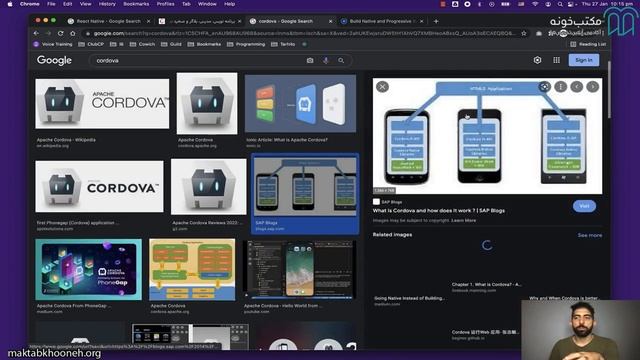Open Learn More copyright link
The width and height of the screenshot is (640, 360).
pyautogui.click(x=463, y=220)
